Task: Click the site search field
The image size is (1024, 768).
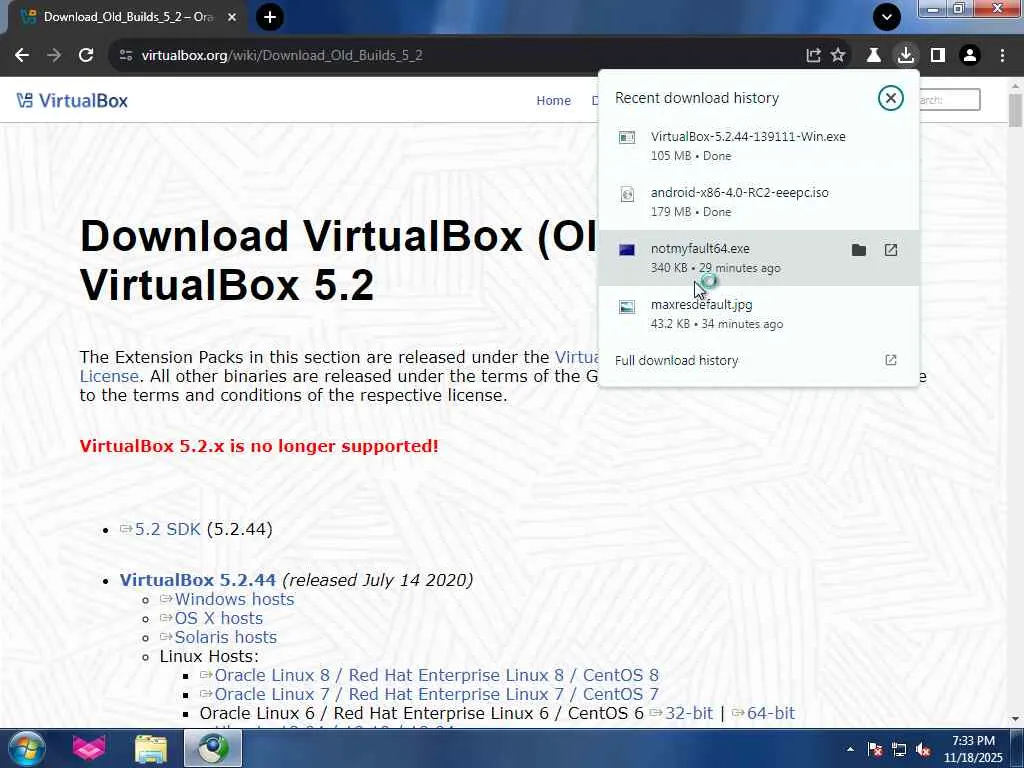Action: click(948, 100)
